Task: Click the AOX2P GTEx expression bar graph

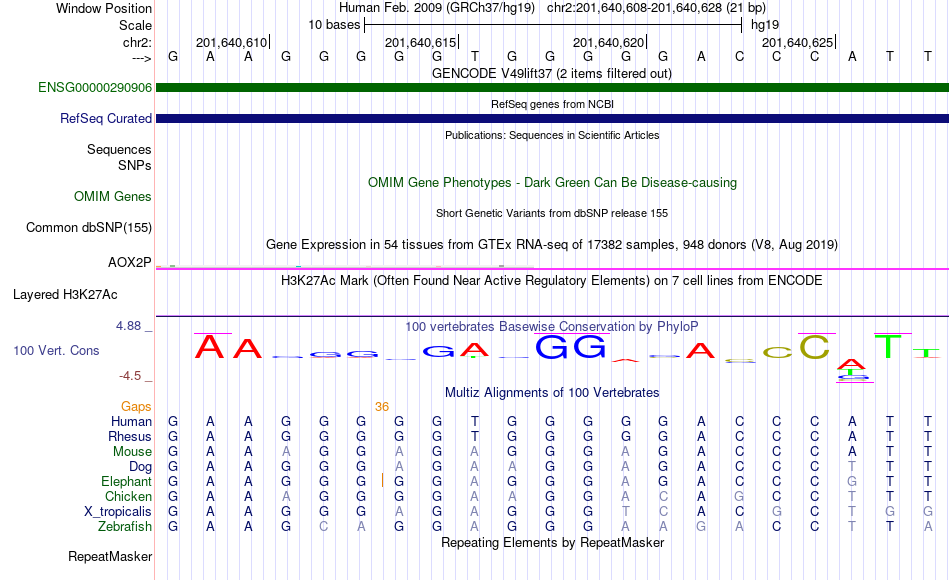Action: (345, 266)
